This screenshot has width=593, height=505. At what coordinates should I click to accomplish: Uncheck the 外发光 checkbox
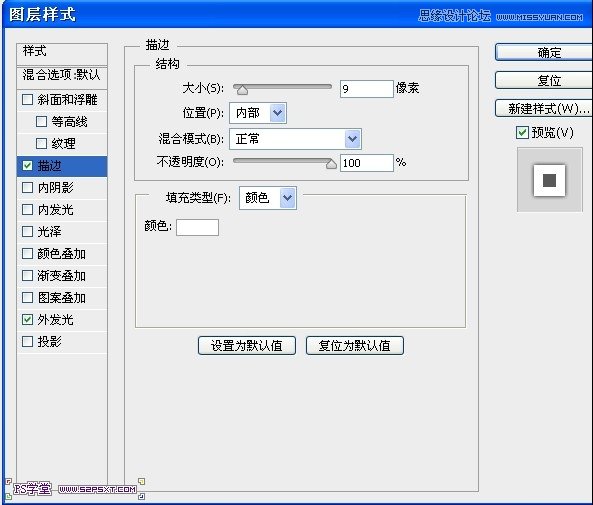point(27,320)
